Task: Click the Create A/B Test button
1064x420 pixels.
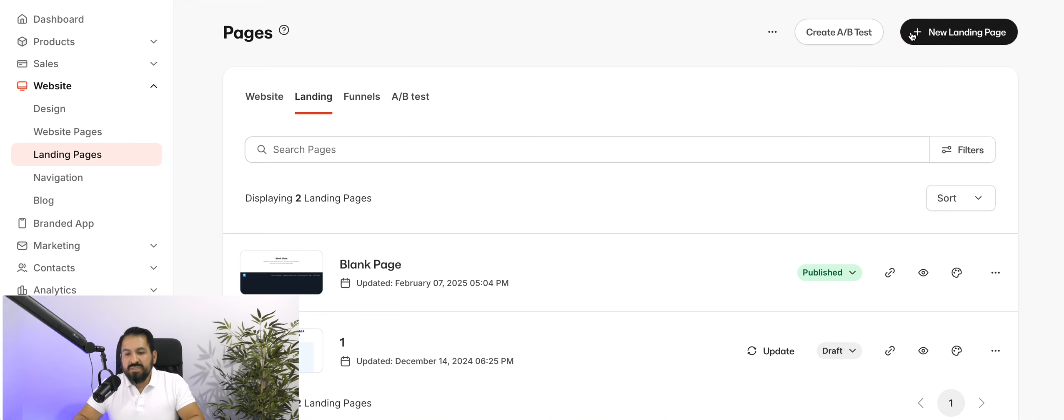Action: (838, 32)
